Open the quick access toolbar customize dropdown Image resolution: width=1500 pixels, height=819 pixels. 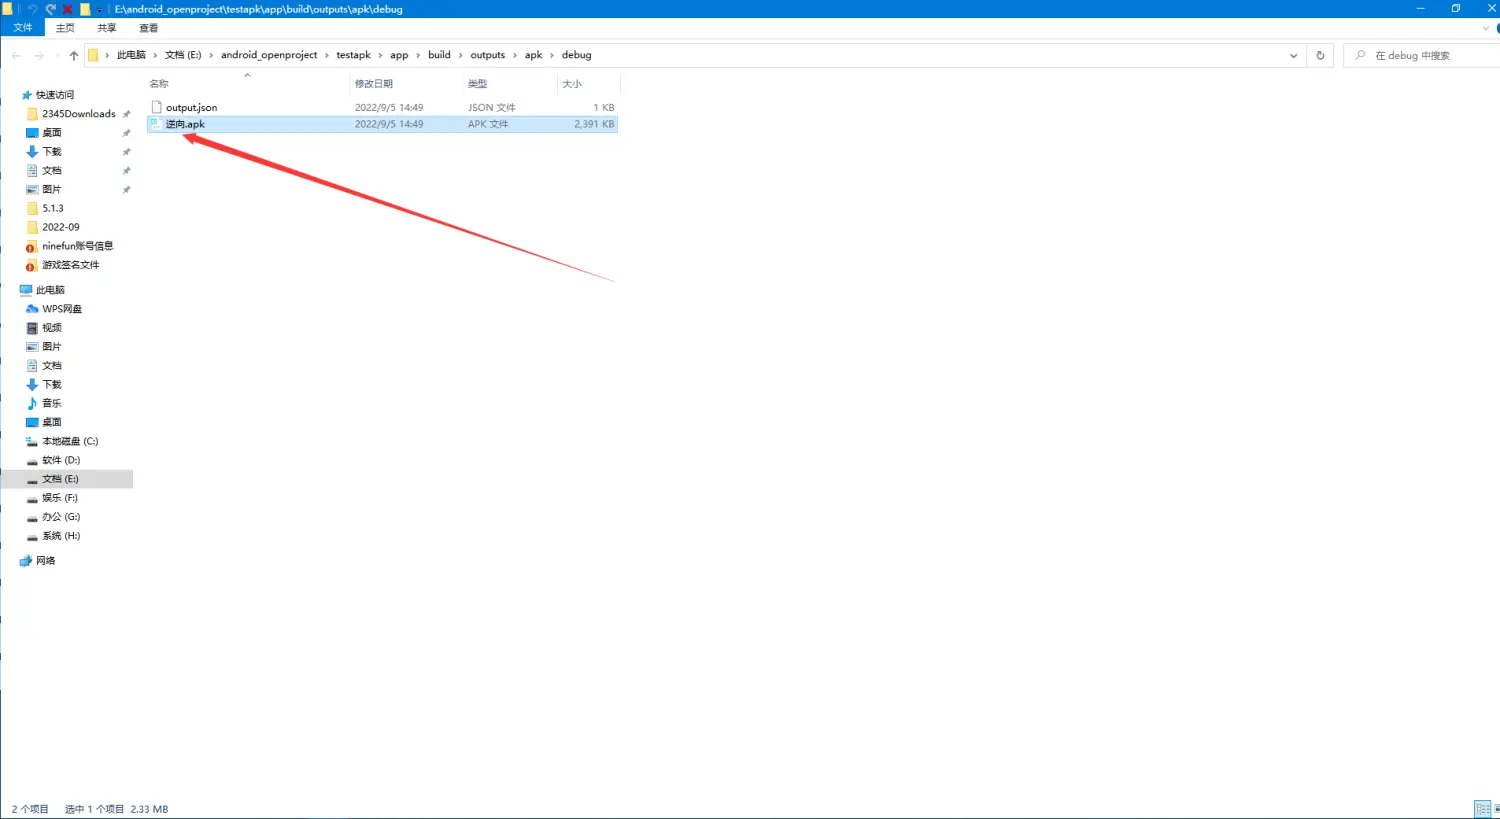click(99, 10)
